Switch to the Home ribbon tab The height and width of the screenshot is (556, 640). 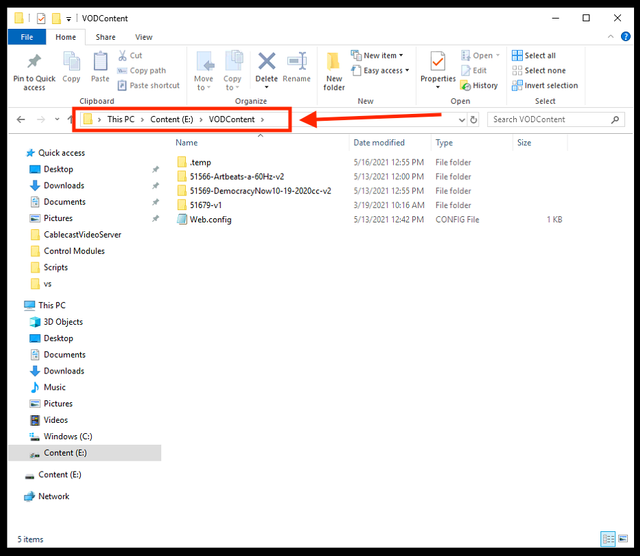(66, 37)
